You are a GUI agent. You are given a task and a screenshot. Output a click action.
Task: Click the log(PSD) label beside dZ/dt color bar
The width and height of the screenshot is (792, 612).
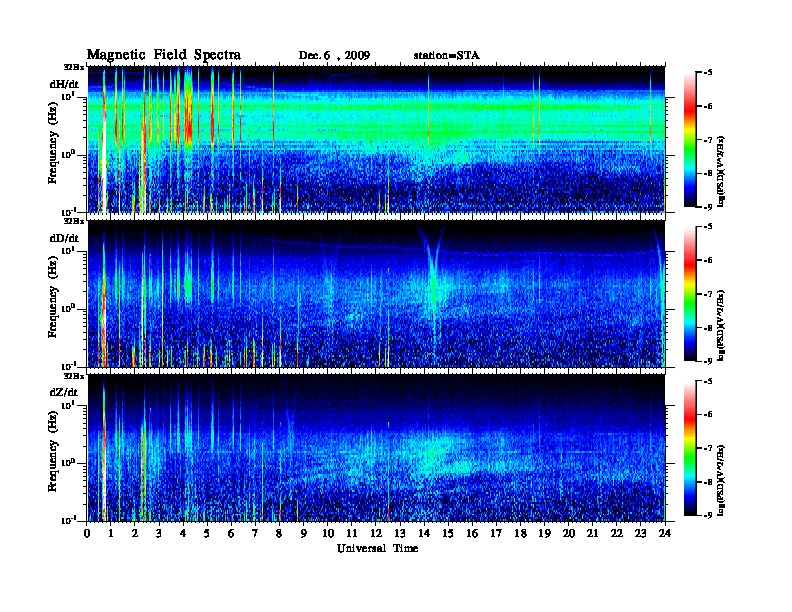[x=721, y=480]
